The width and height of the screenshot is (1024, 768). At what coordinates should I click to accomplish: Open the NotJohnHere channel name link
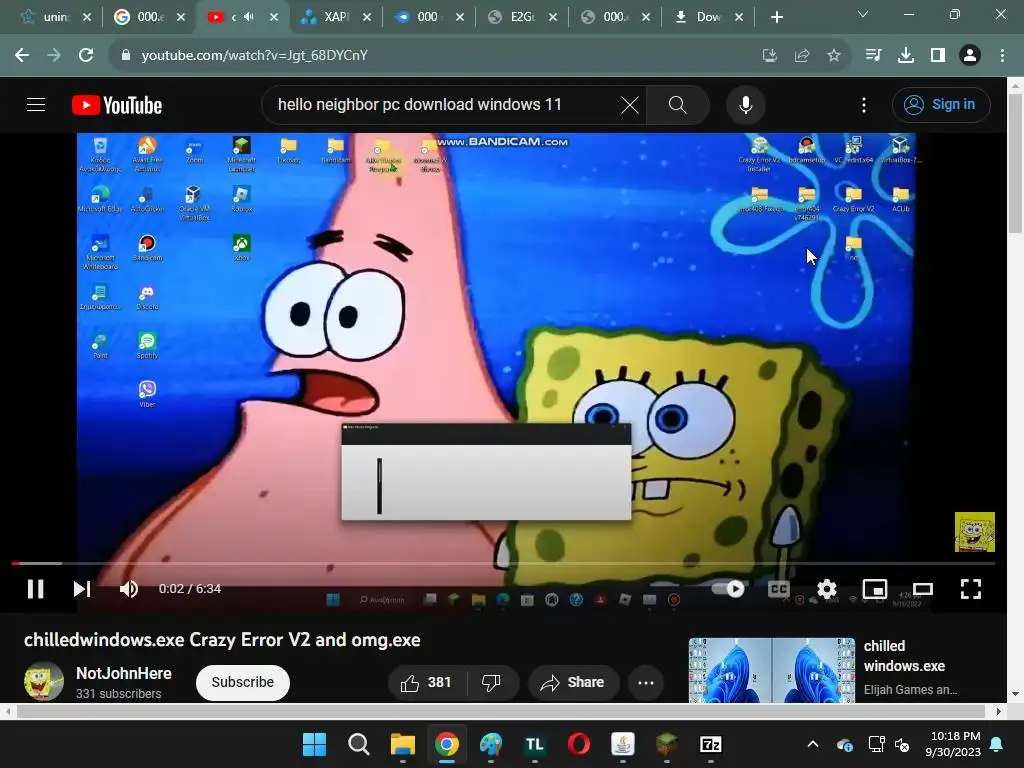tap(123, 673)
